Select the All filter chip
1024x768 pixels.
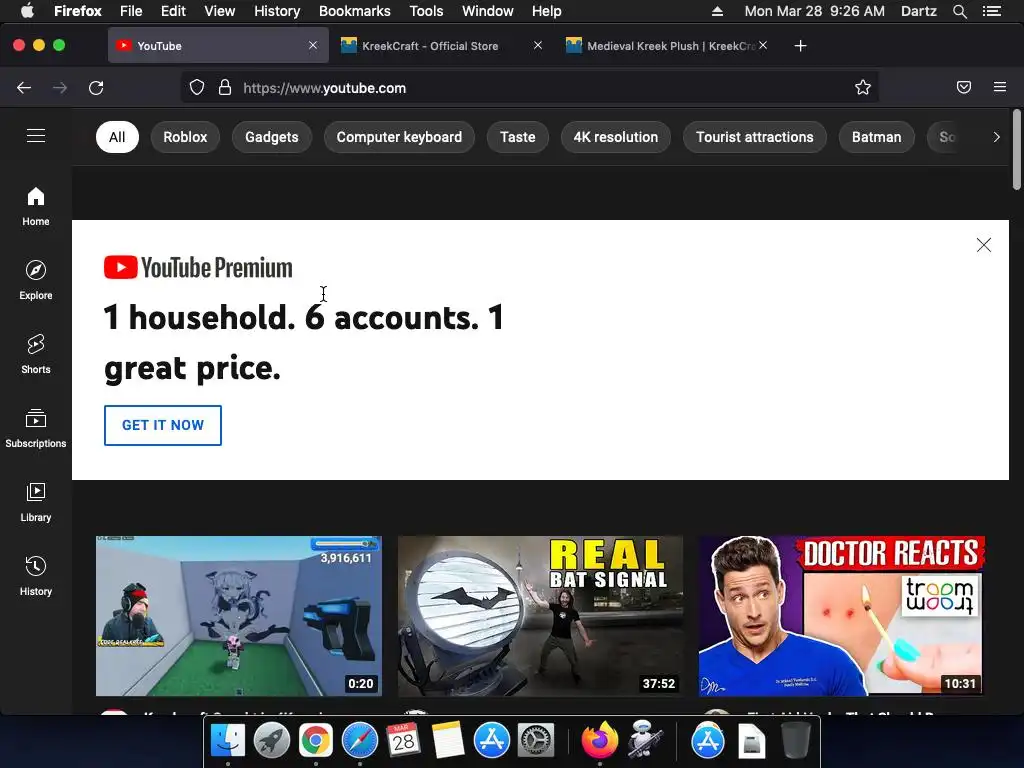click(x=117, y=137)
